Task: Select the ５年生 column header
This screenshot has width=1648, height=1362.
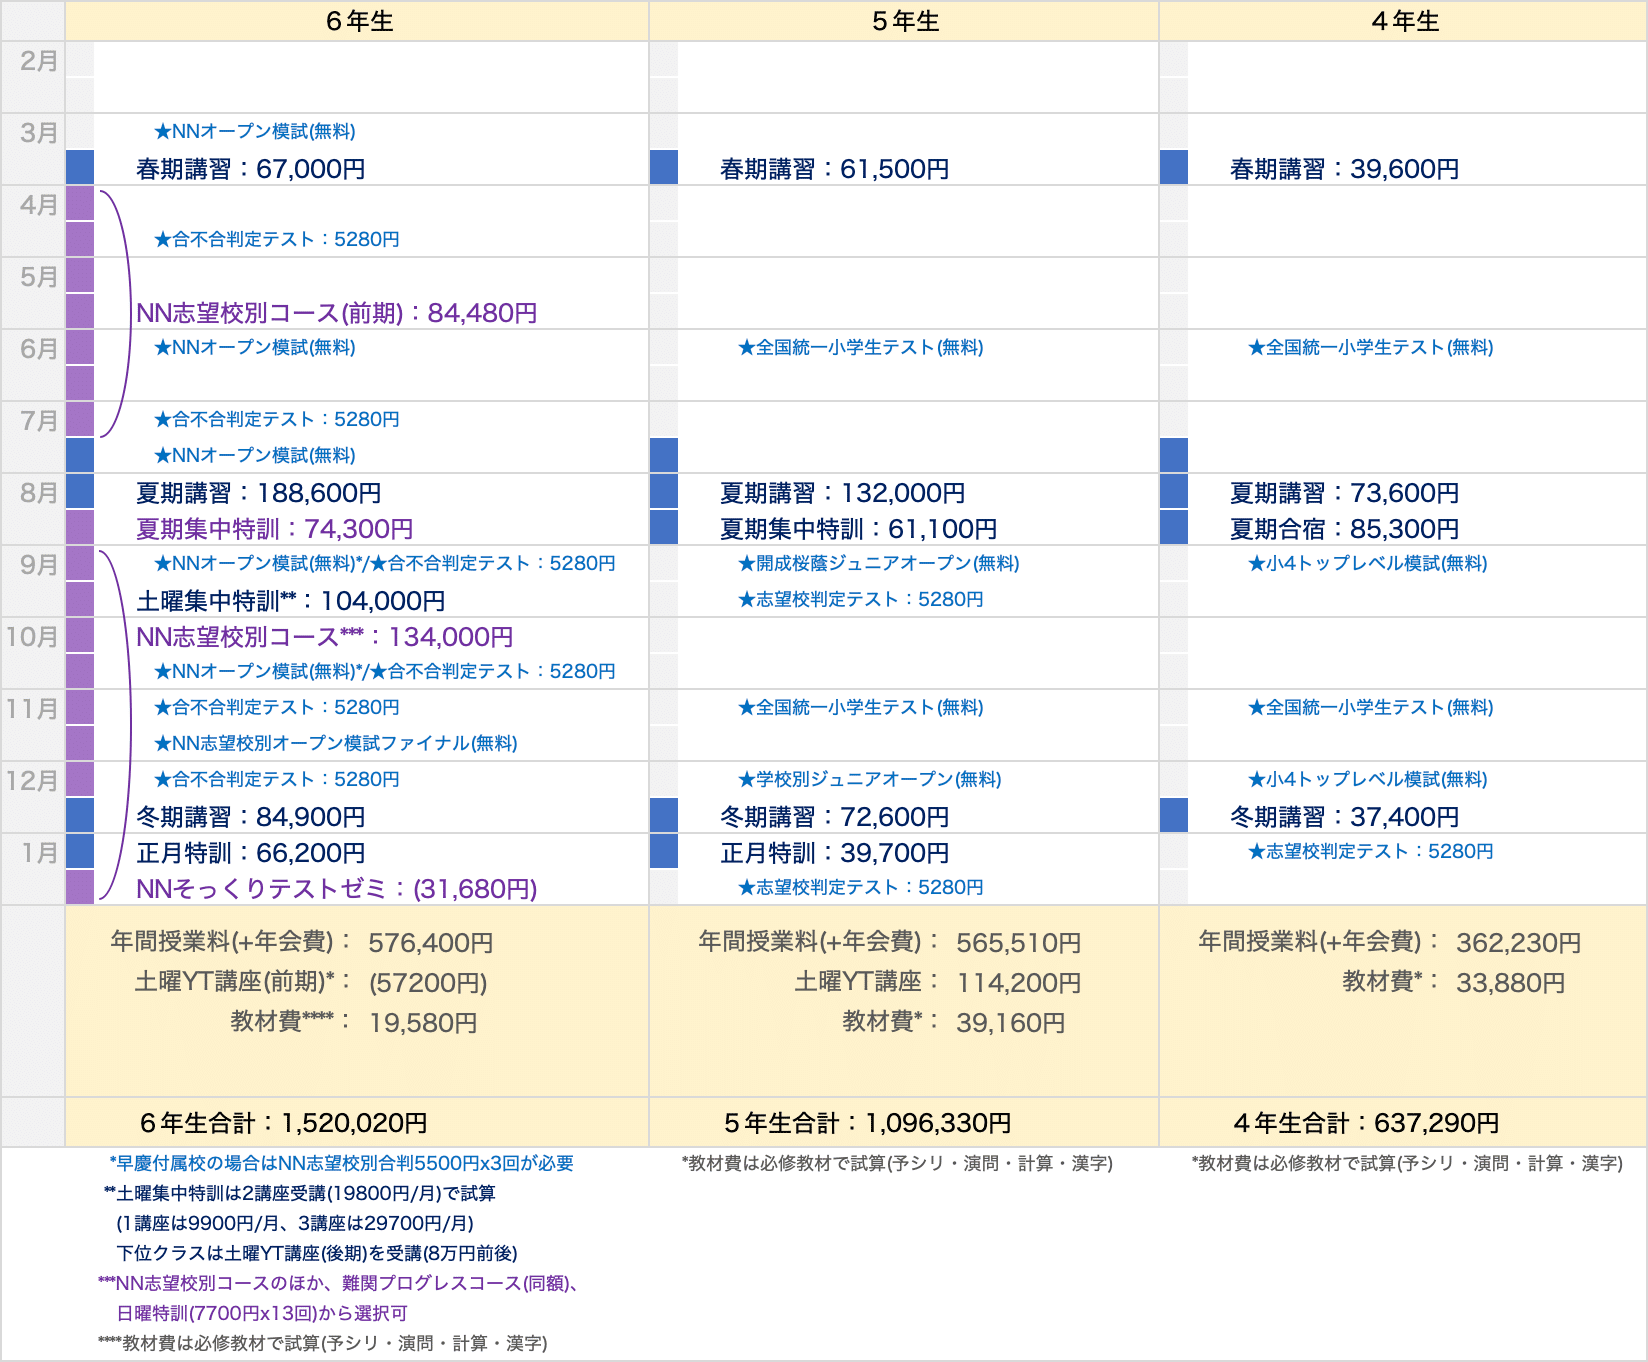Action: pyautogui.click(x=905, y=20)
